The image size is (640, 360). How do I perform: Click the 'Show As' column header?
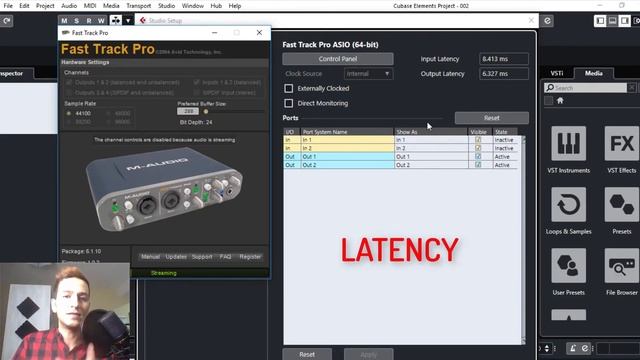coord(431,132)
